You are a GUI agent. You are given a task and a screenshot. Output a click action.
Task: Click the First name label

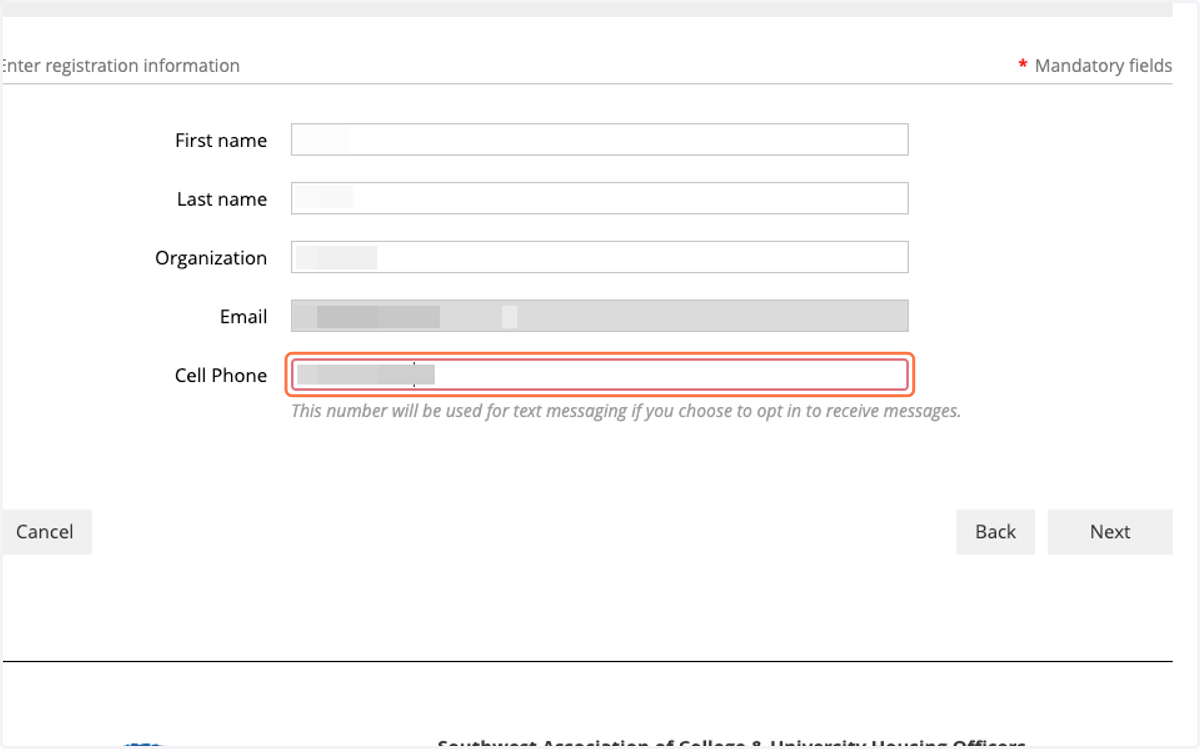click(x=221, y=140)
